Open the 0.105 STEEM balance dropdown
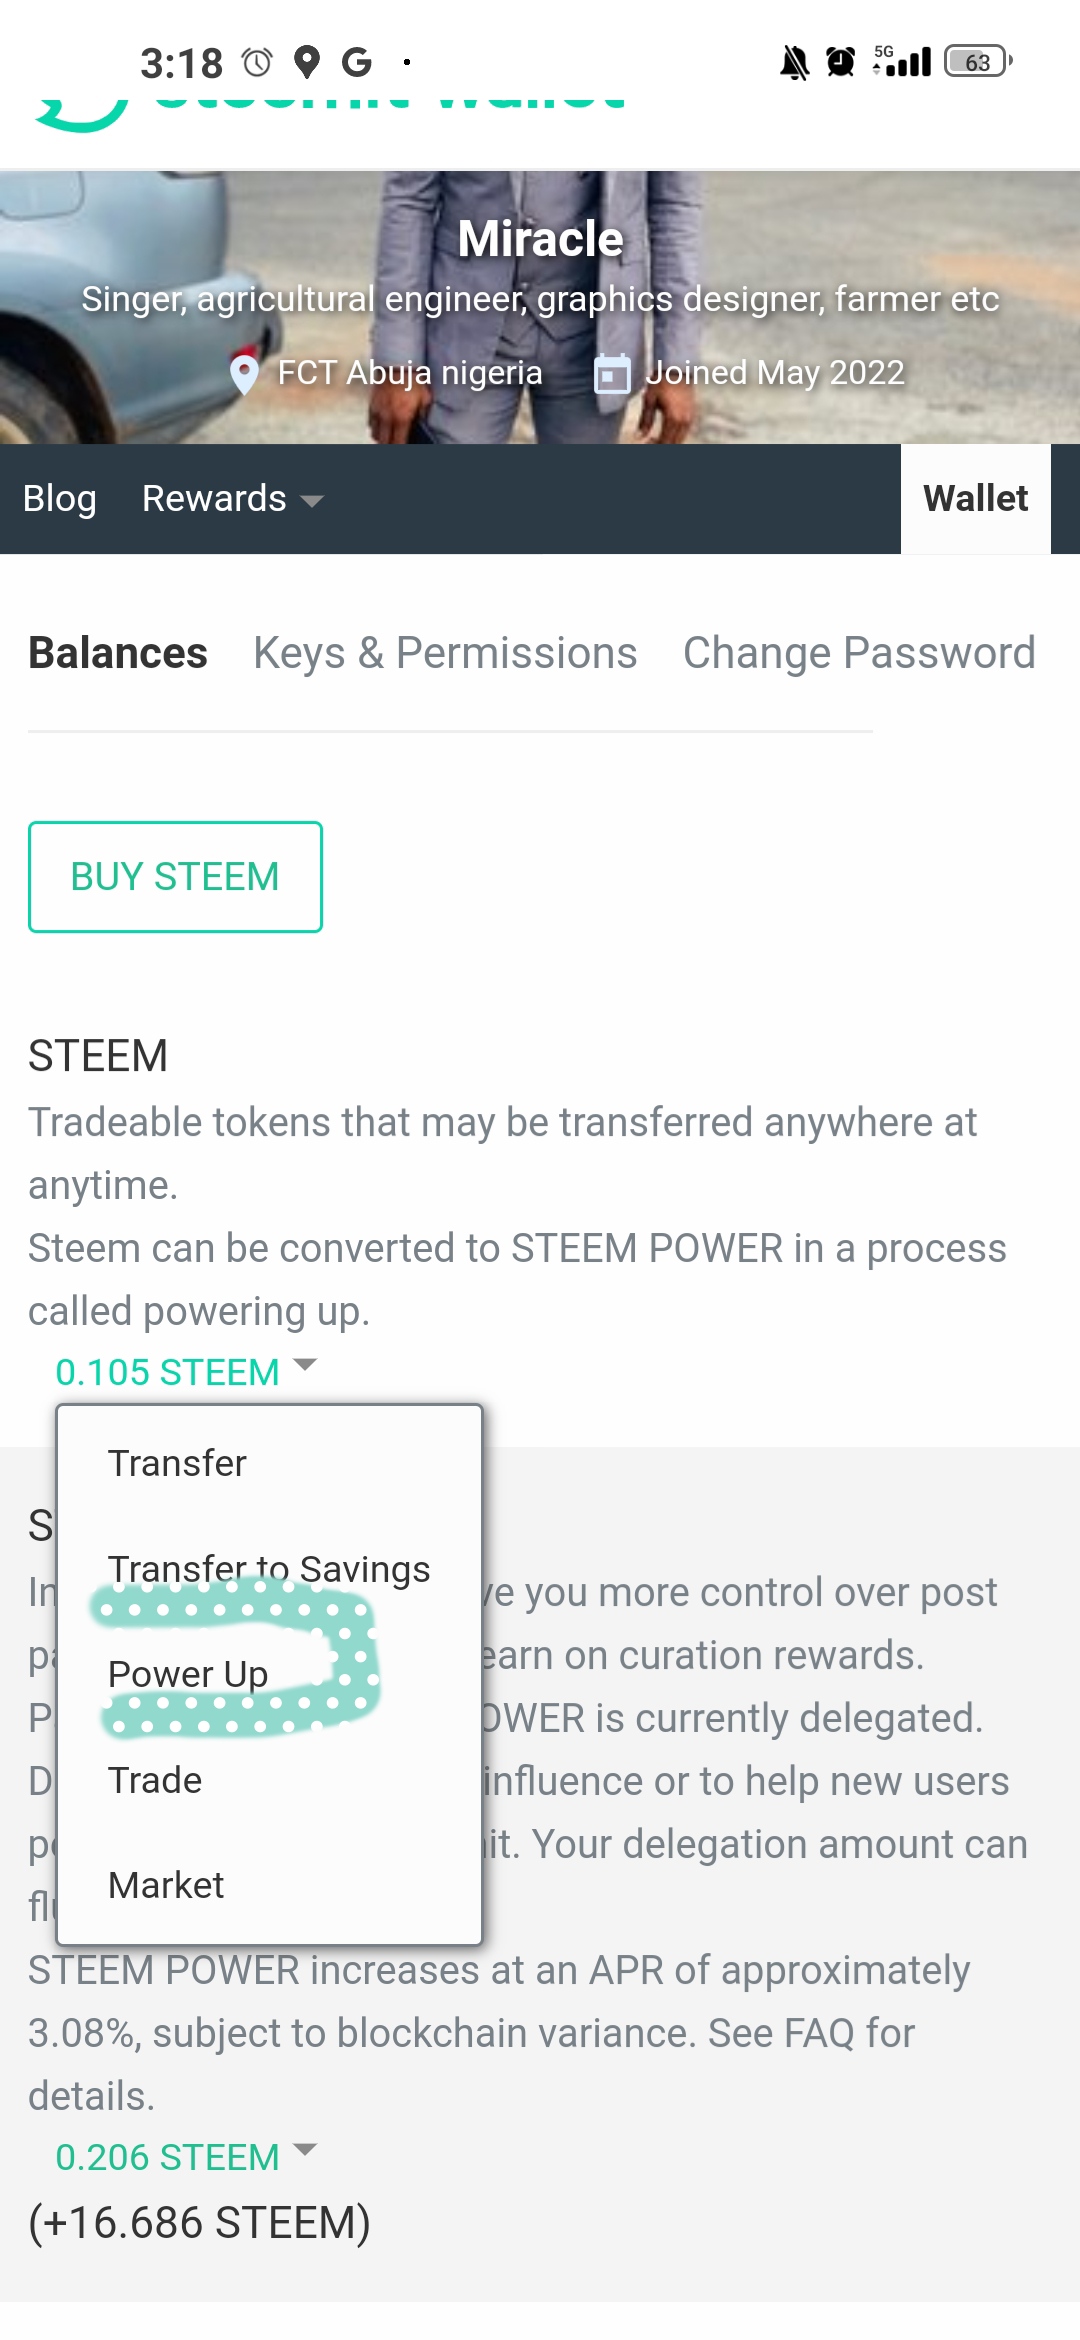This screenshot has height=2340, width=1080. pos(185,1372)
